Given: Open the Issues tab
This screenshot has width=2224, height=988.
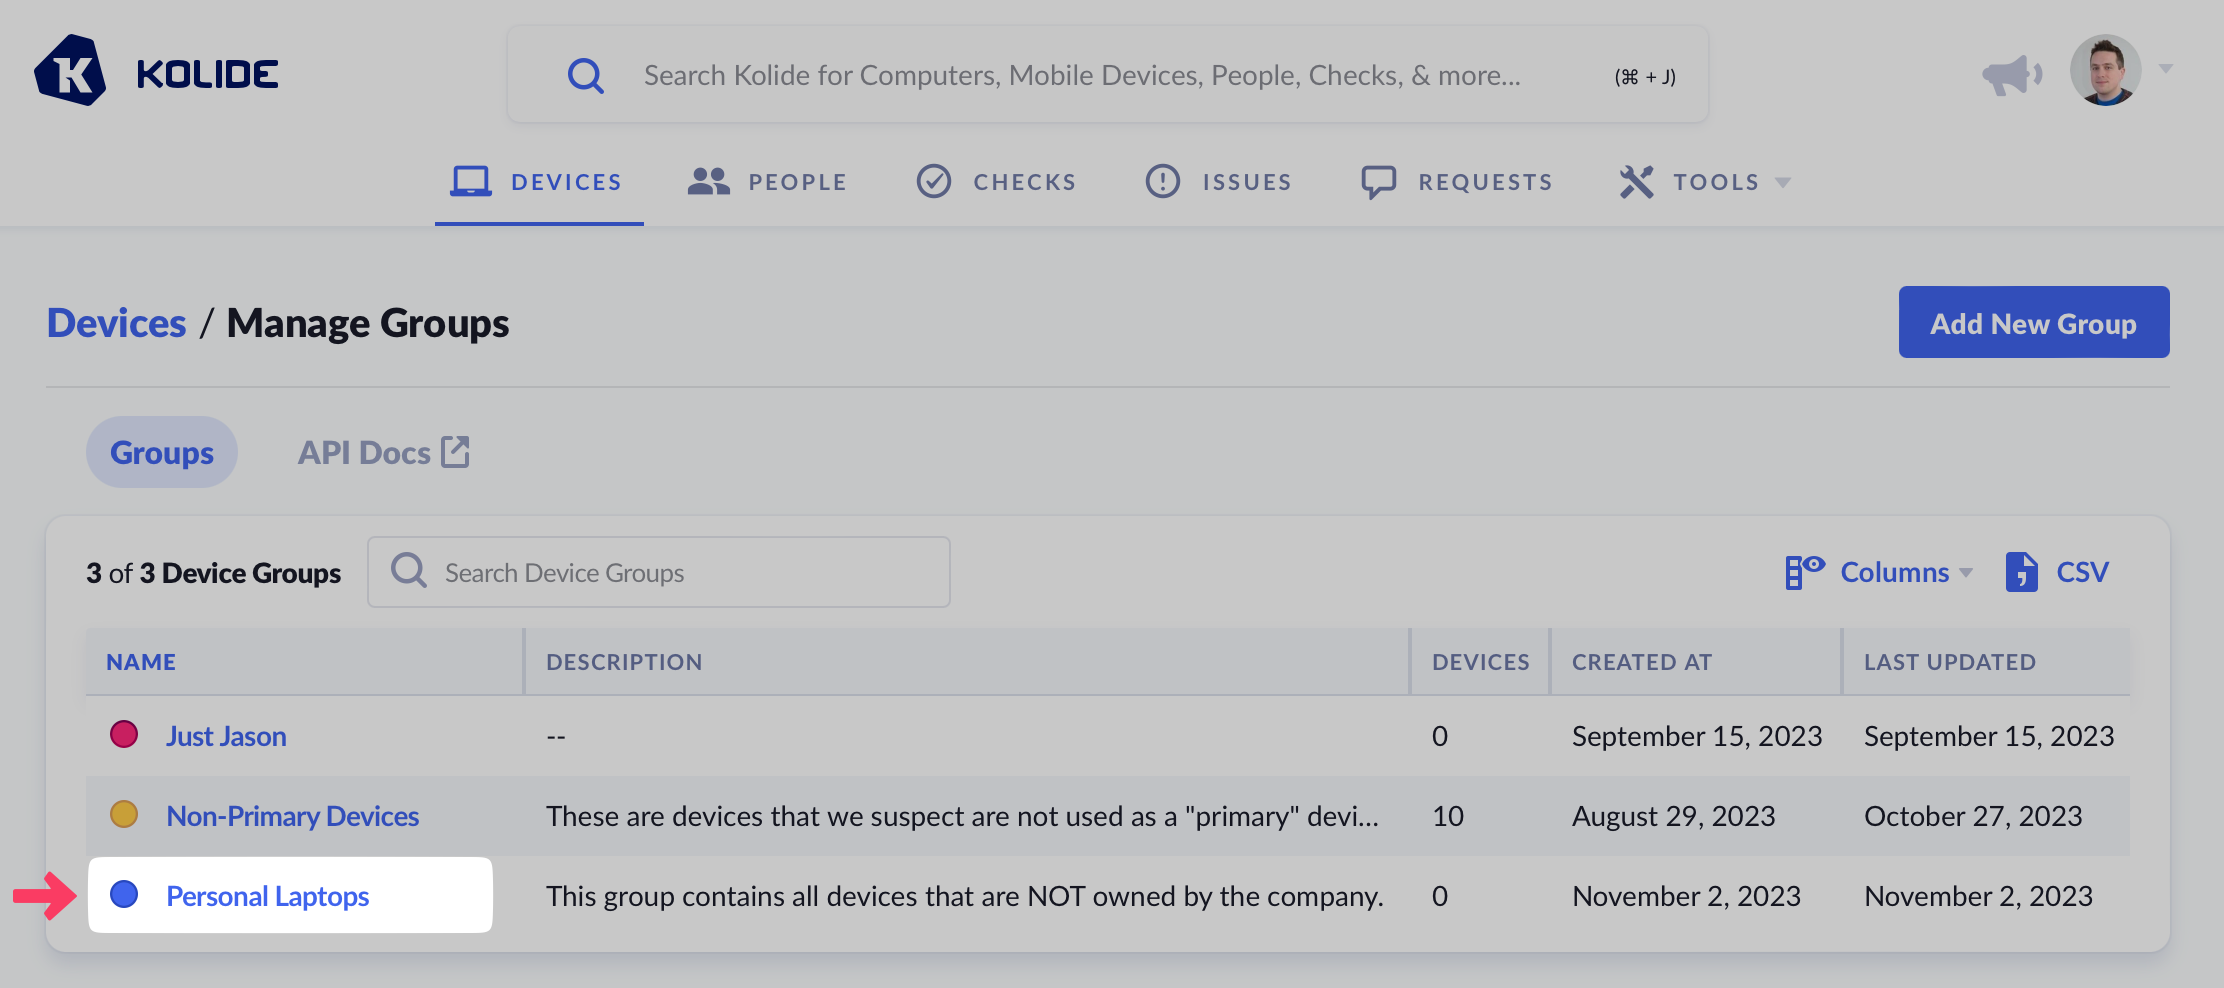Looking at the screenshot, I should (x=1219, y=182).
